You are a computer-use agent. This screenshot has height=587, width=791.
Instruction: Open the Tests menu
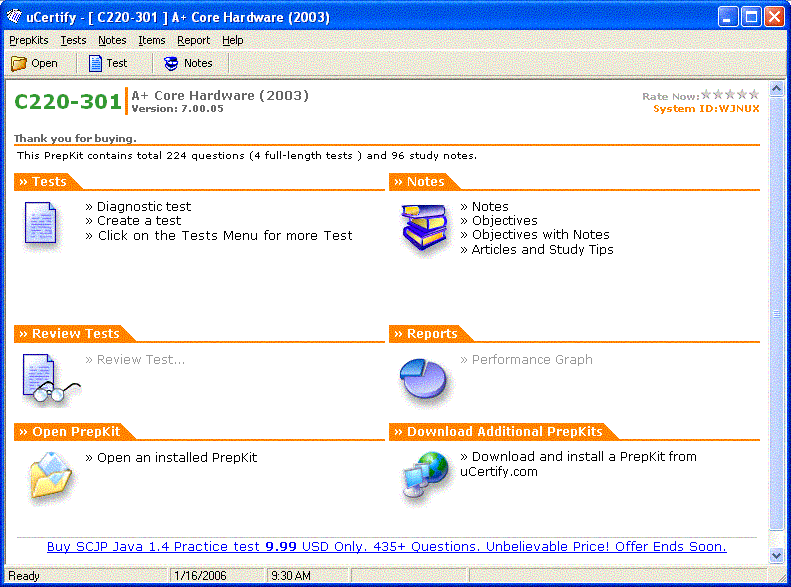pyautogui.click(x=73, y=40)
